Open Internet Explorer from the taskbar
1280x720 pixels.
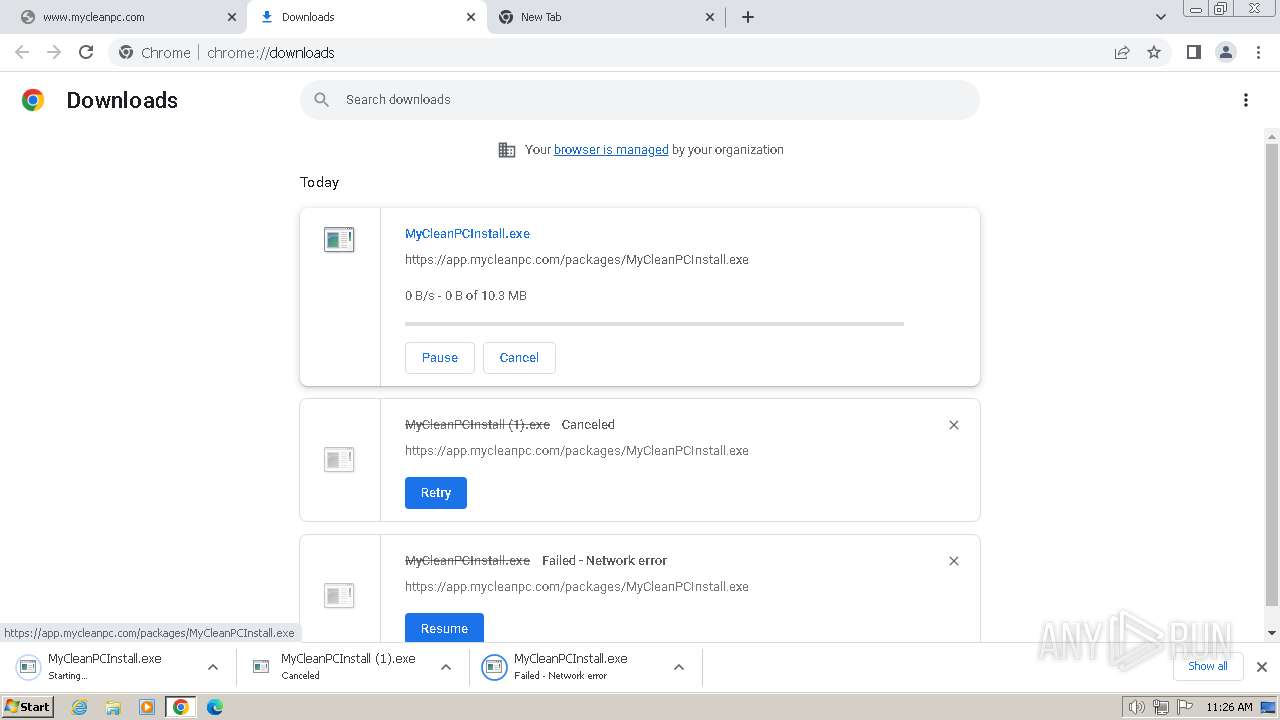(80, 707)
